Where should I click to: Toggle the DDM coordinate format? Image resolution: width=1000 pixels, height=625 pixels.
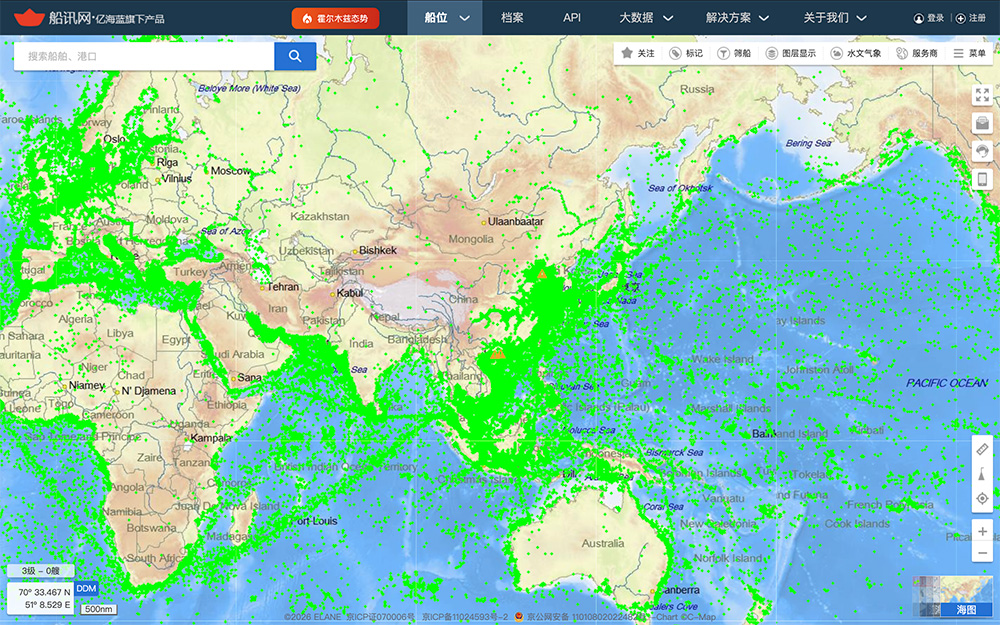(x=86, y=589)
